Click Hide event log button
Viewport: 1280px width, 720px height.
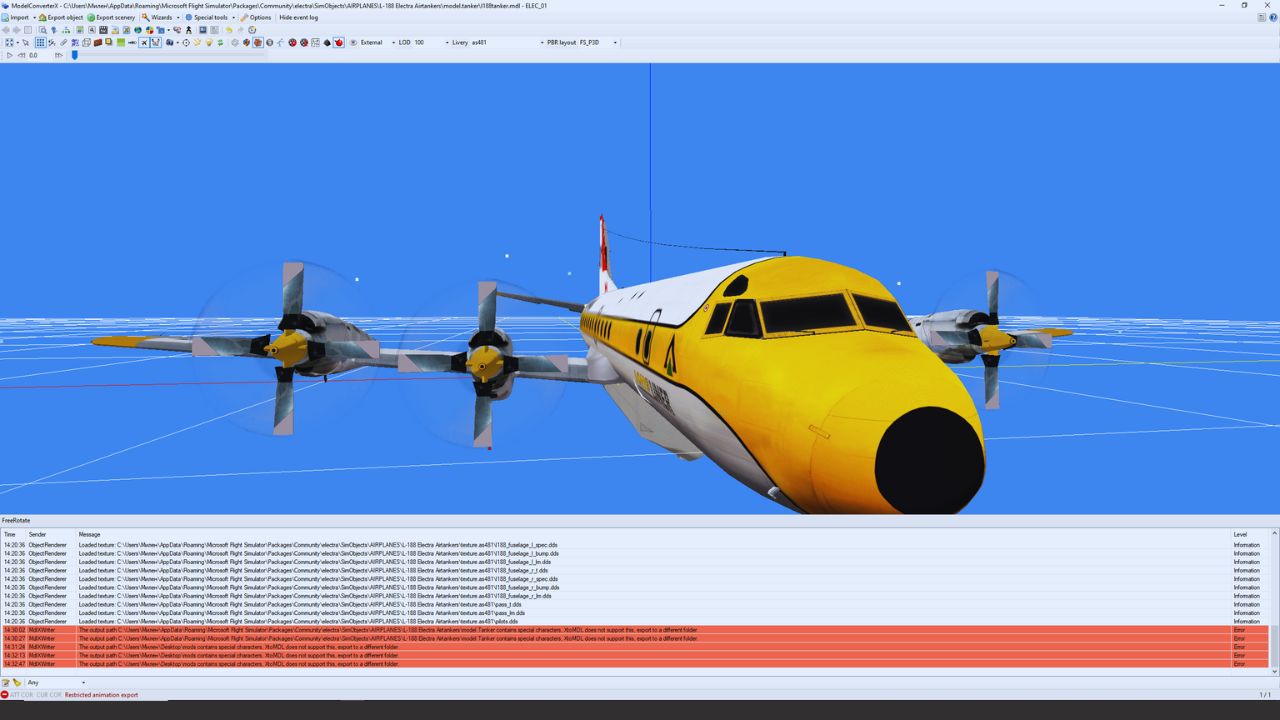click(x=298, y=17)
